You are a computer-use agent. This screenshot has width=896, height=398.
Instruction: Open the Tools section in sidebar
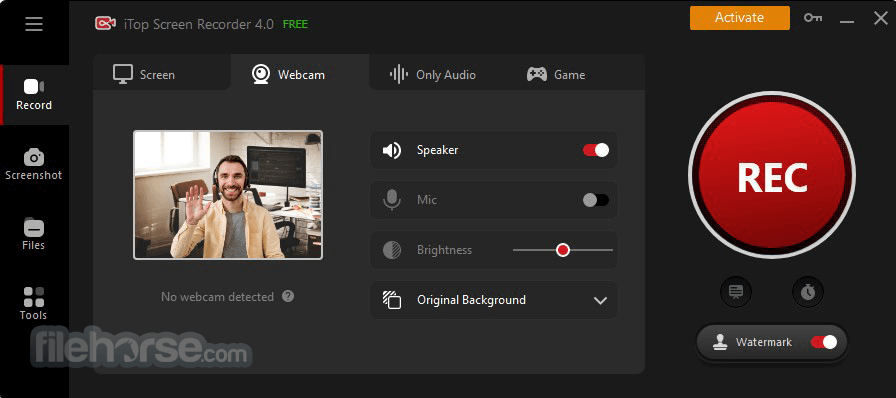(x=34, y=304)
